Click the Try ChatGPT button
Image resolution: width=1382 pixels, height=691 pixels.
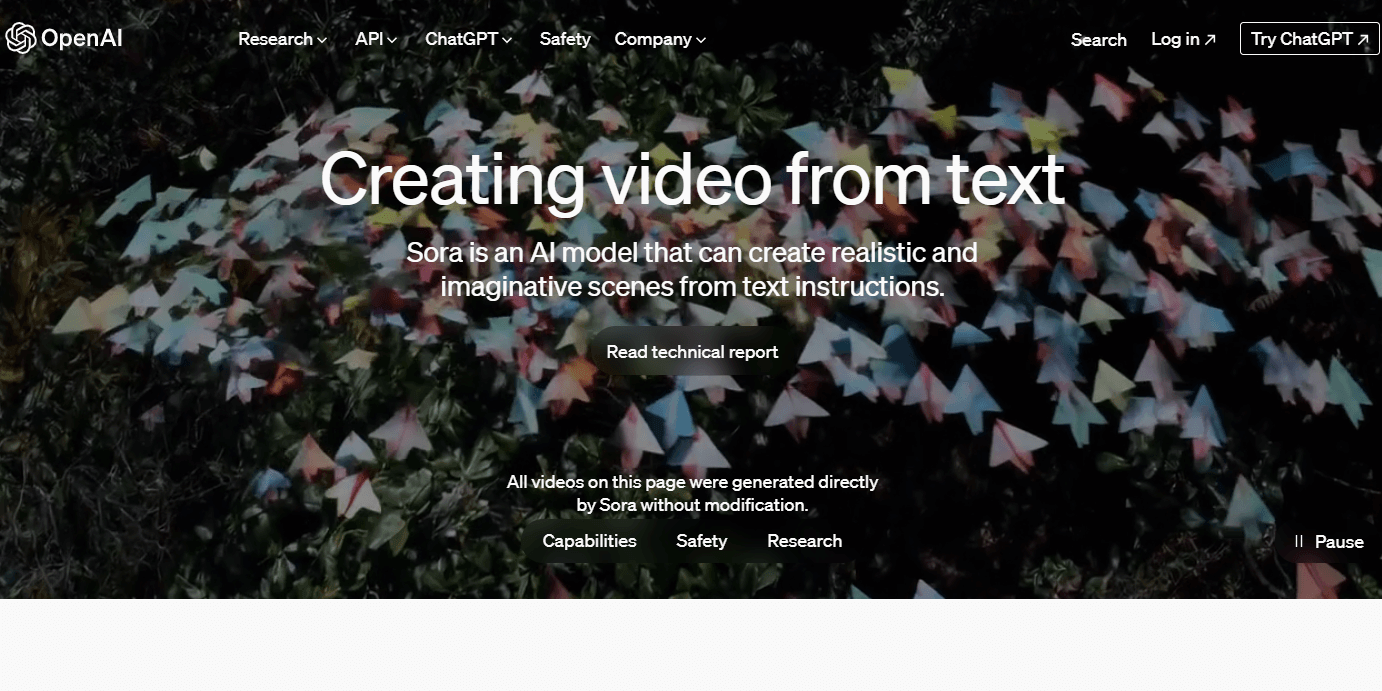click(1309, 39)
